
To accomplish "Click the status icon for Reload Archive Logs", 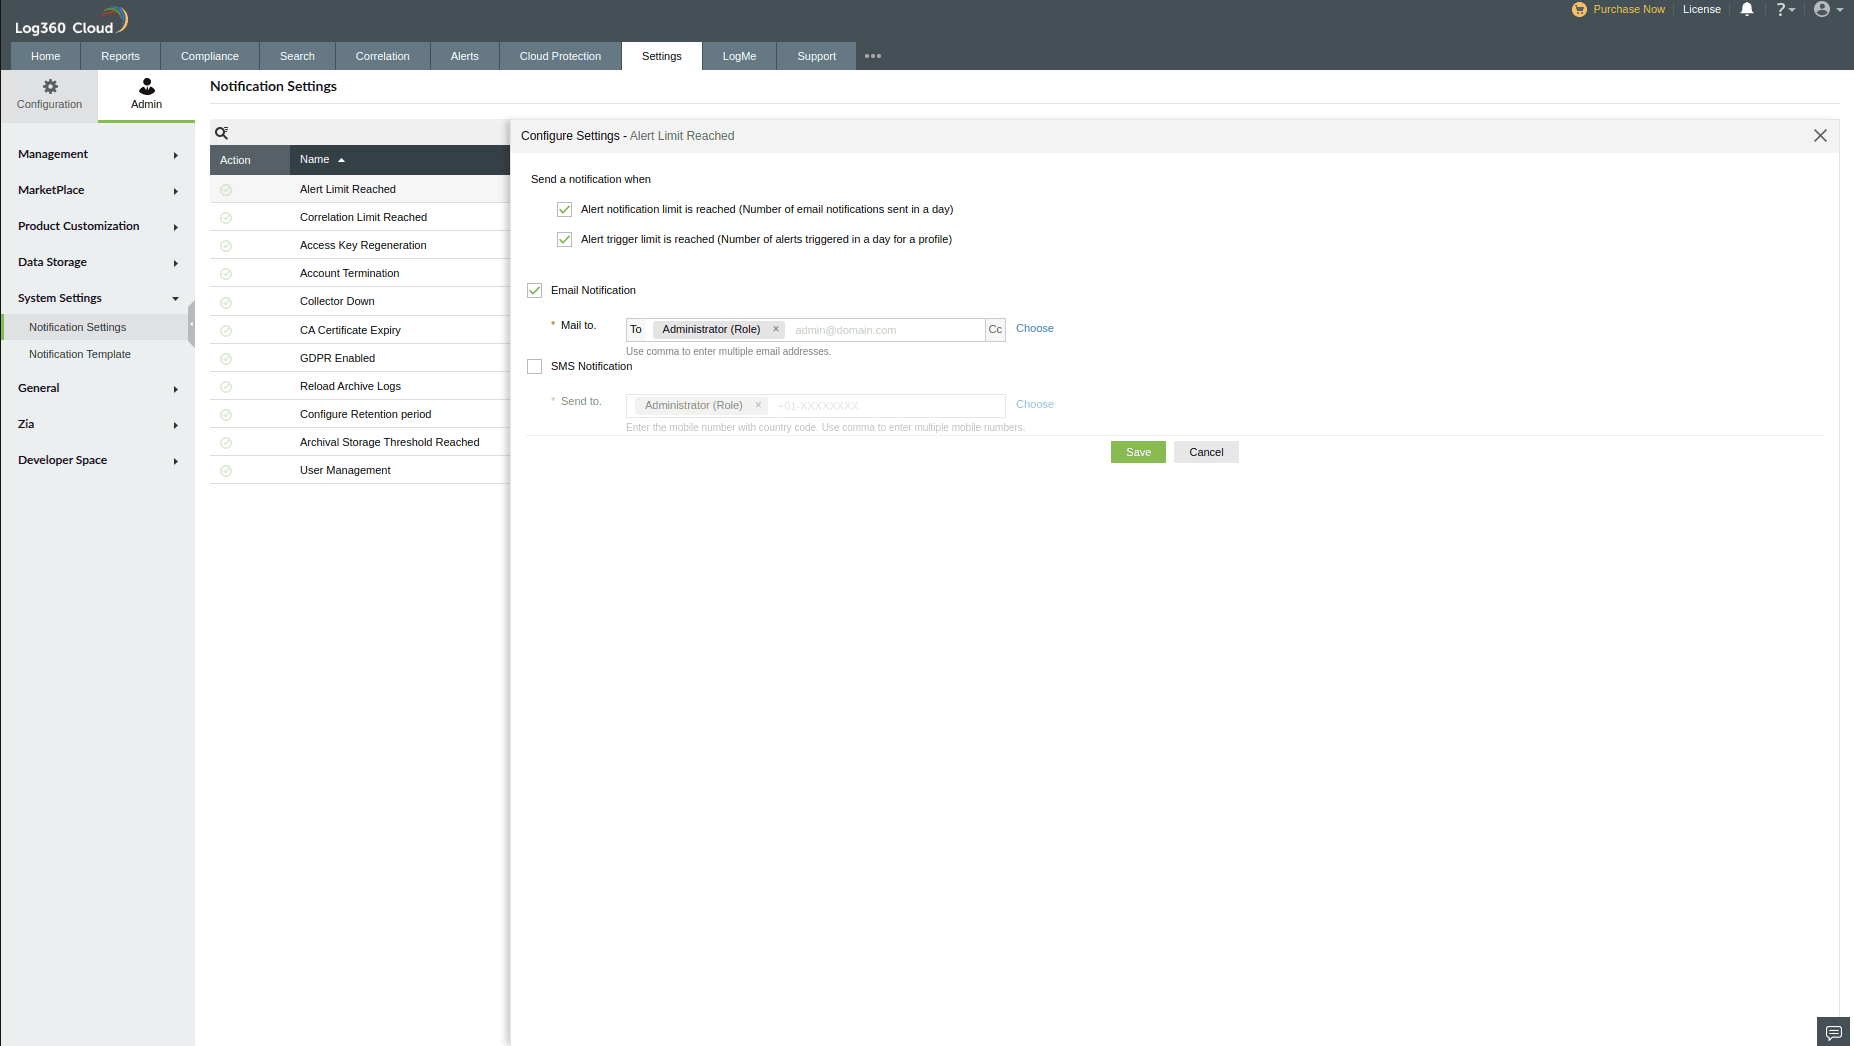I will 226,387.
